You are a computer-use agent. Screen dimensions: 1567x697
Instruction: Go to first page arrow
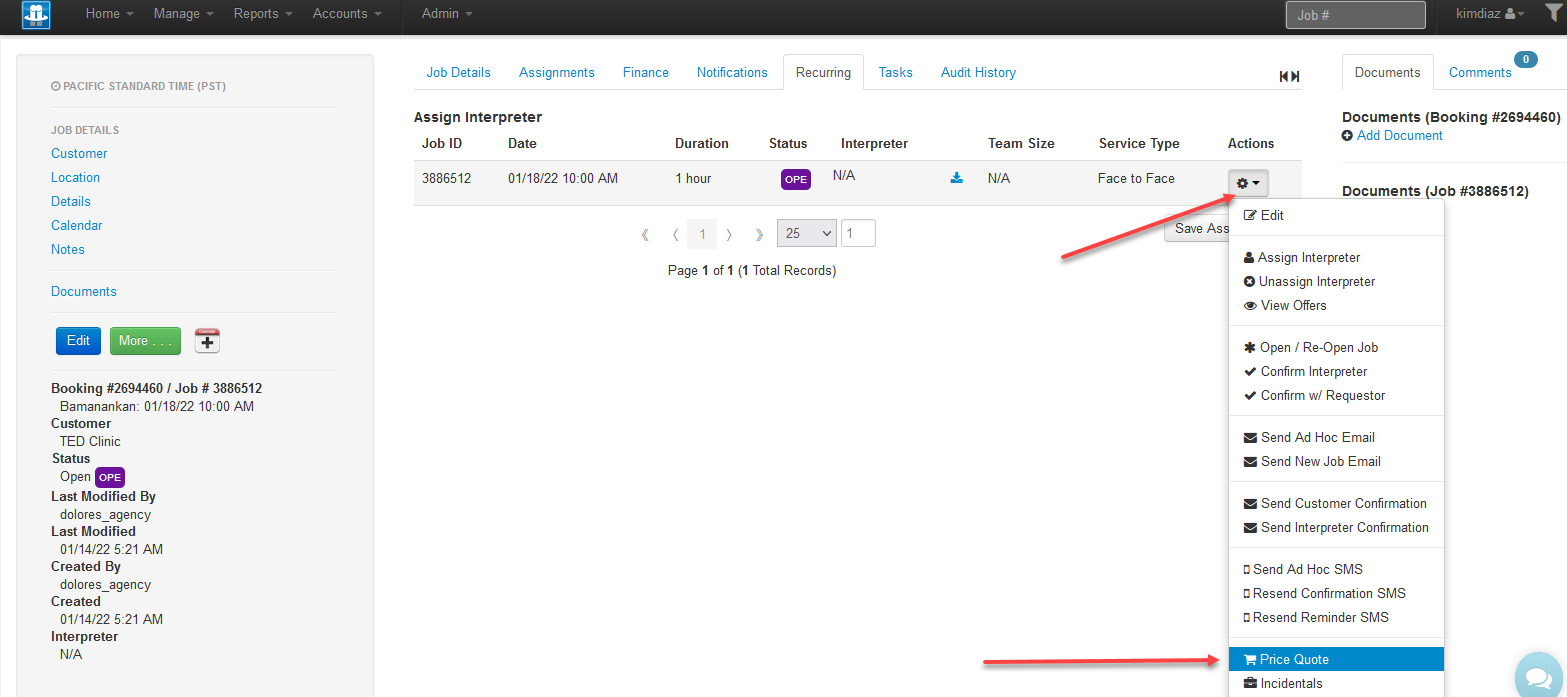(645, 234)
